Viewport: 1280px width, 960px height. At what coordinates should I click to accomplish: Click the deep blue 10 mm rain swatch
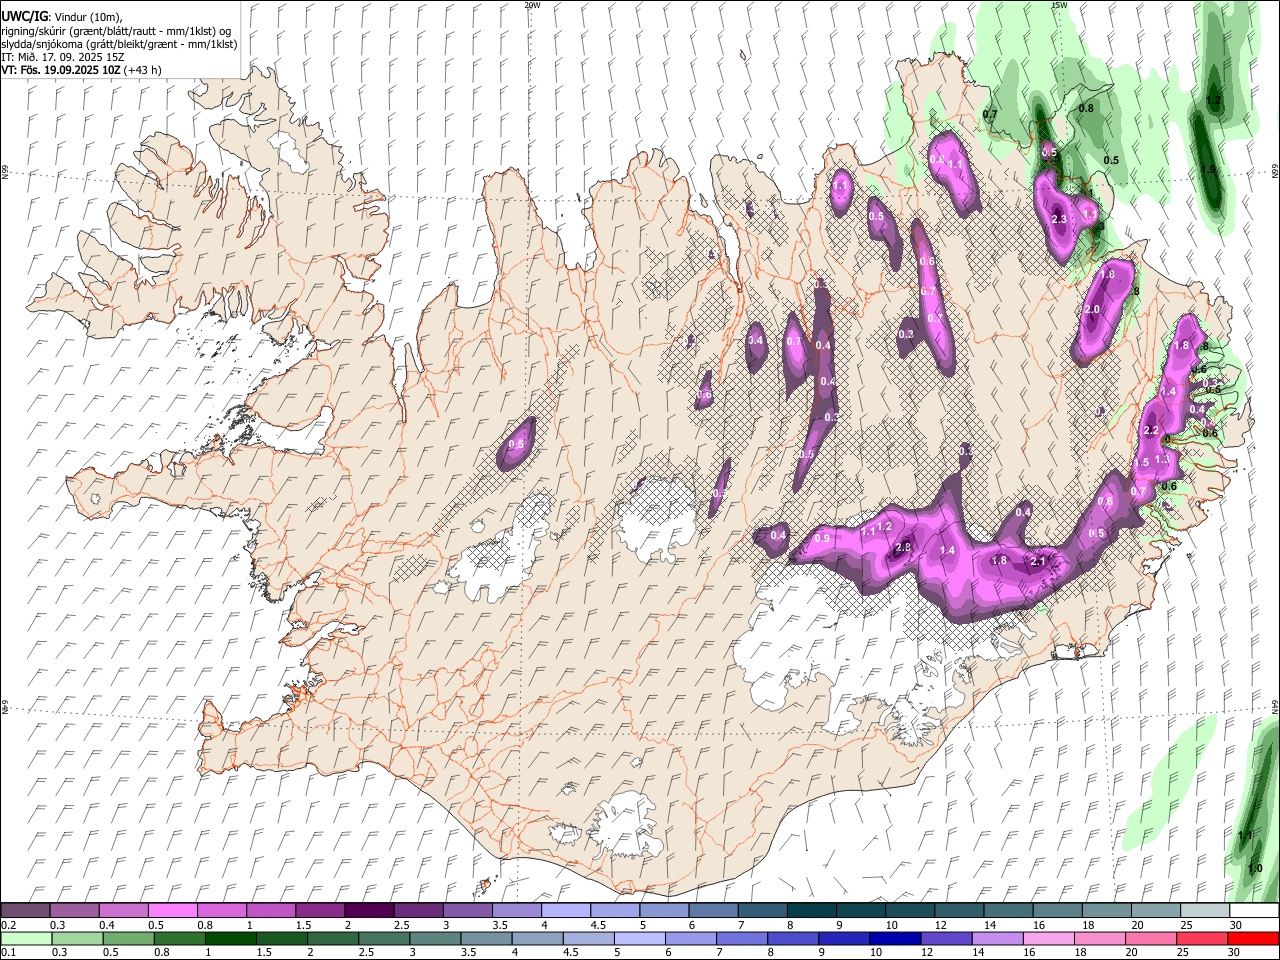point(894,938)
